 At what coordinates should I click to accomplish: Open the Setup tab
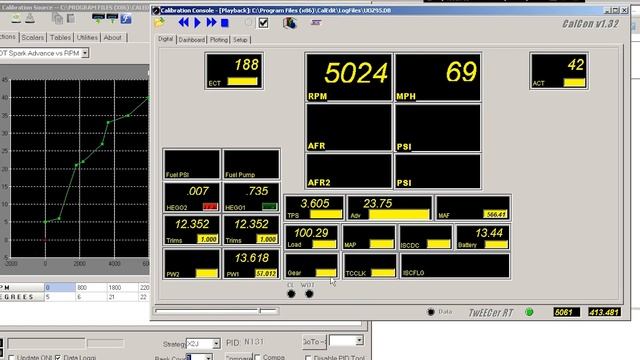(240, 40)
